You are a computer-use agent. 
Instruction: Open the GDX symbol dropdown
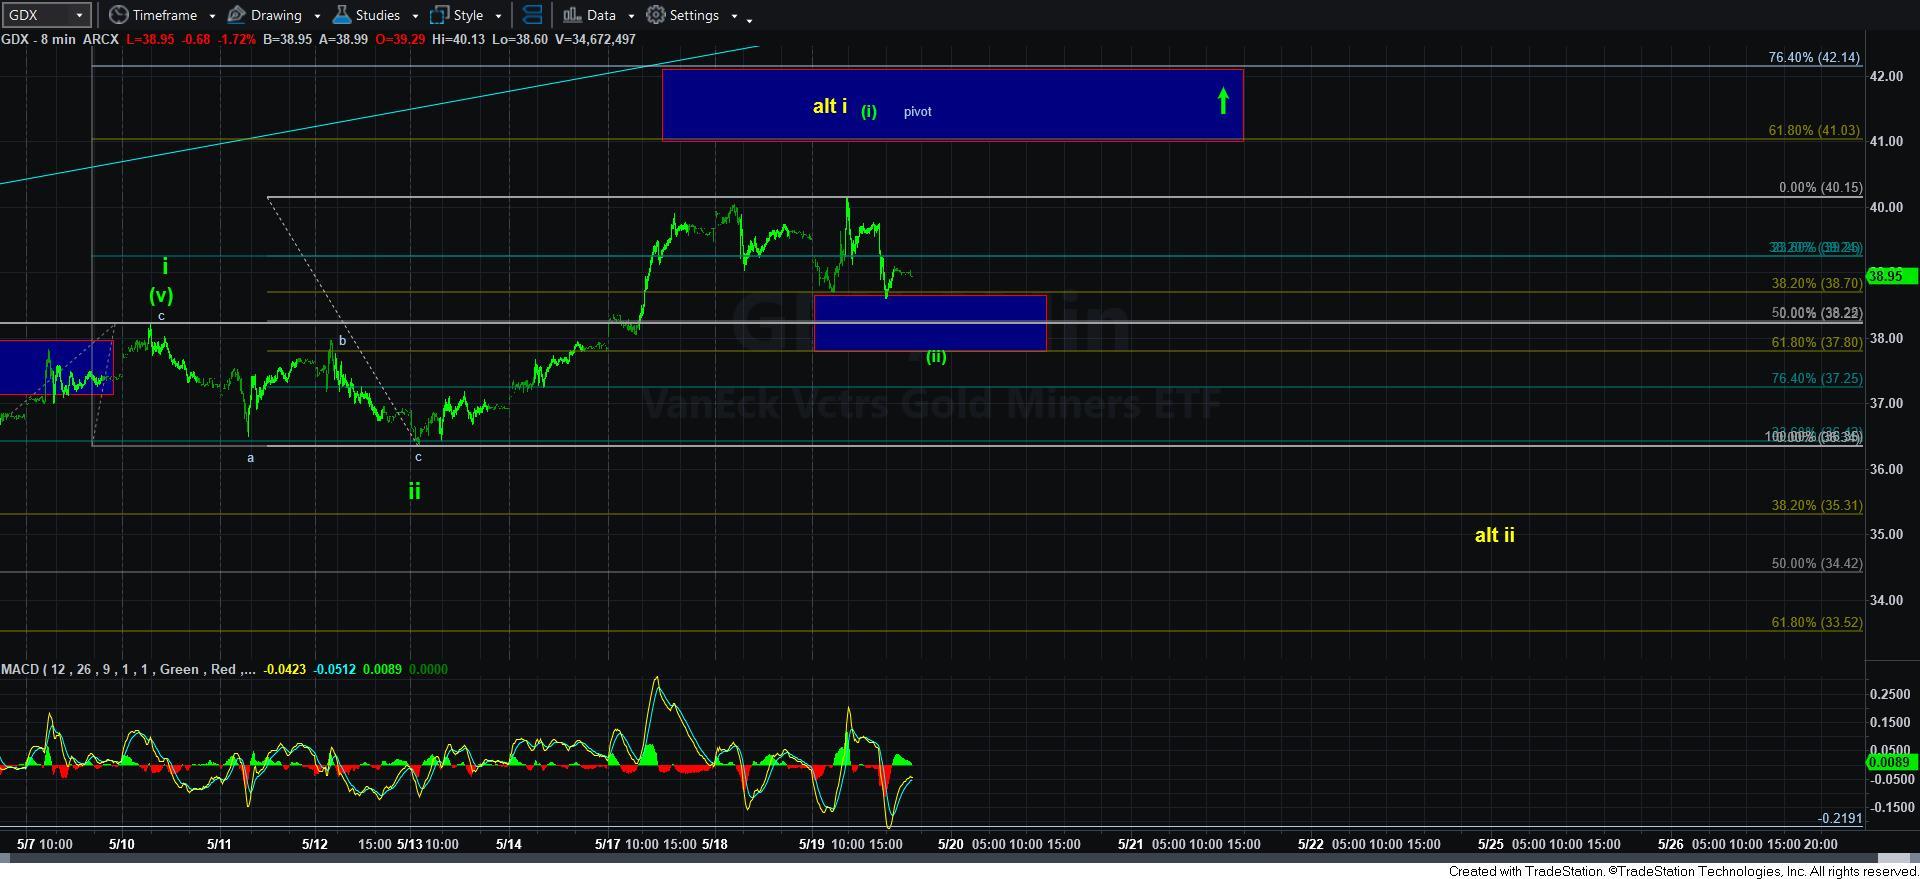coord(80,15)
